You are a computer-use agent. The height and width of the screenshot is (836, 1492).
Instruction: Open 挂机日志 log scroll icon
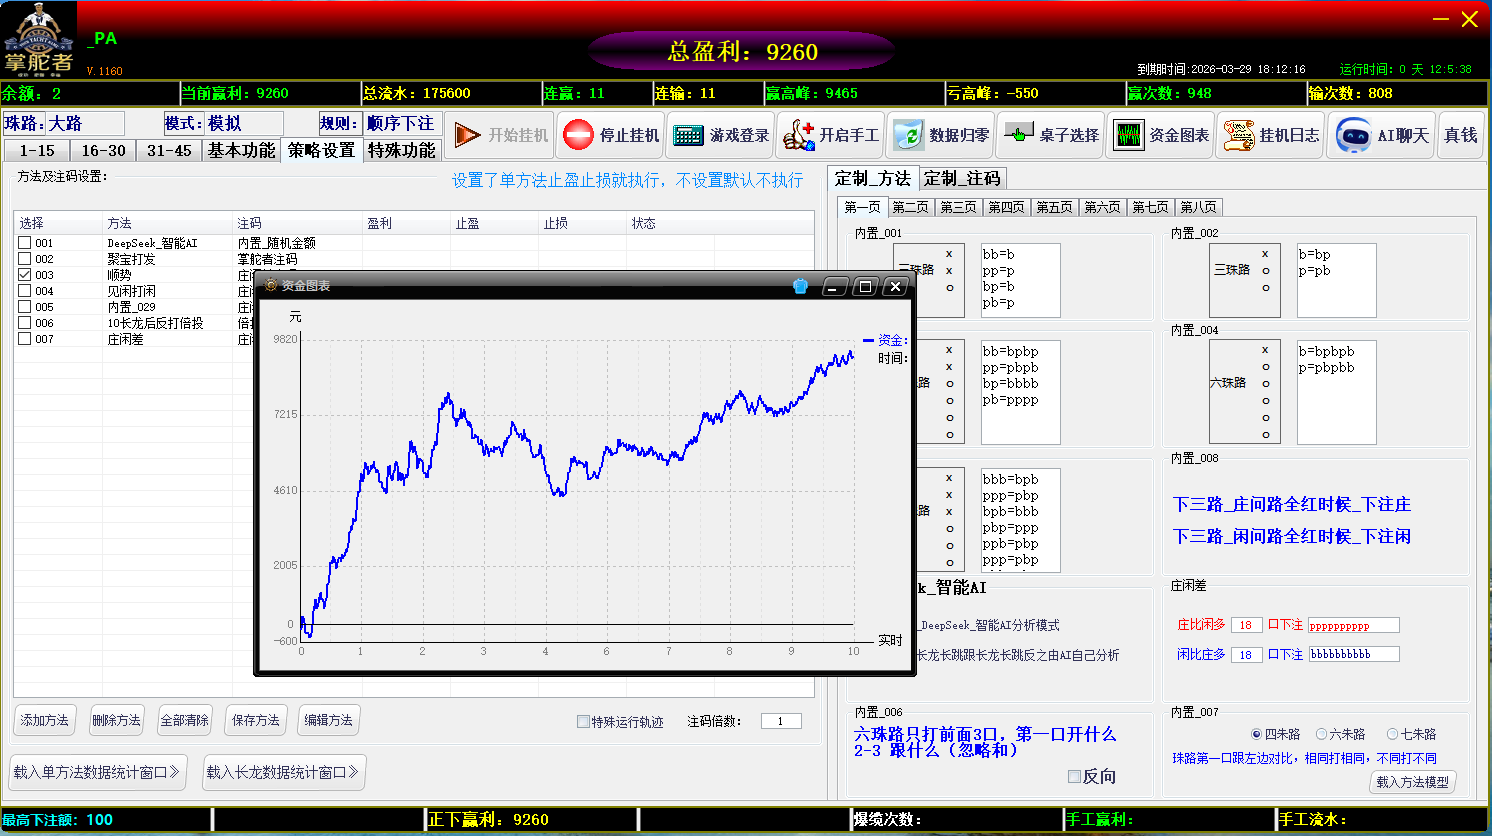pos(1239,135)
